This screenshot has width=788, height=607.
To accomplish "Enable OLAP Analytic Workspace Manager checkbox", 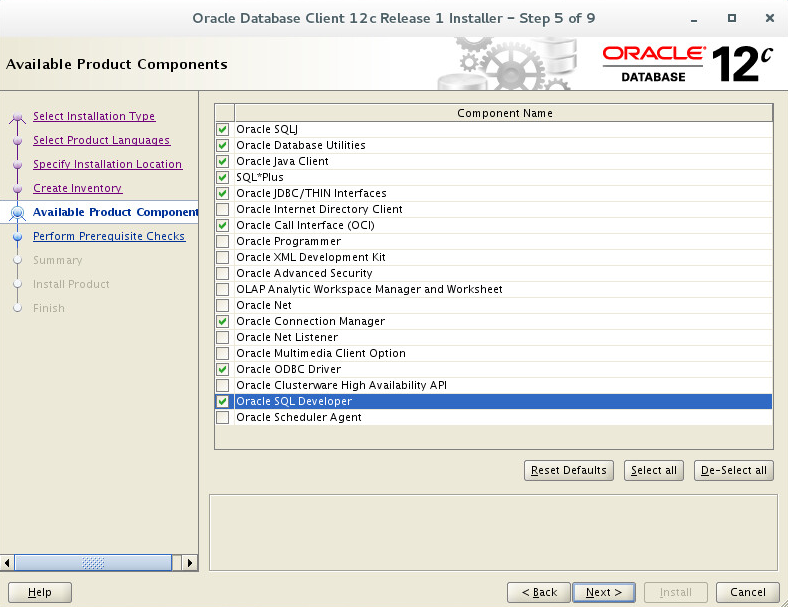I will [x=223, y=289].
